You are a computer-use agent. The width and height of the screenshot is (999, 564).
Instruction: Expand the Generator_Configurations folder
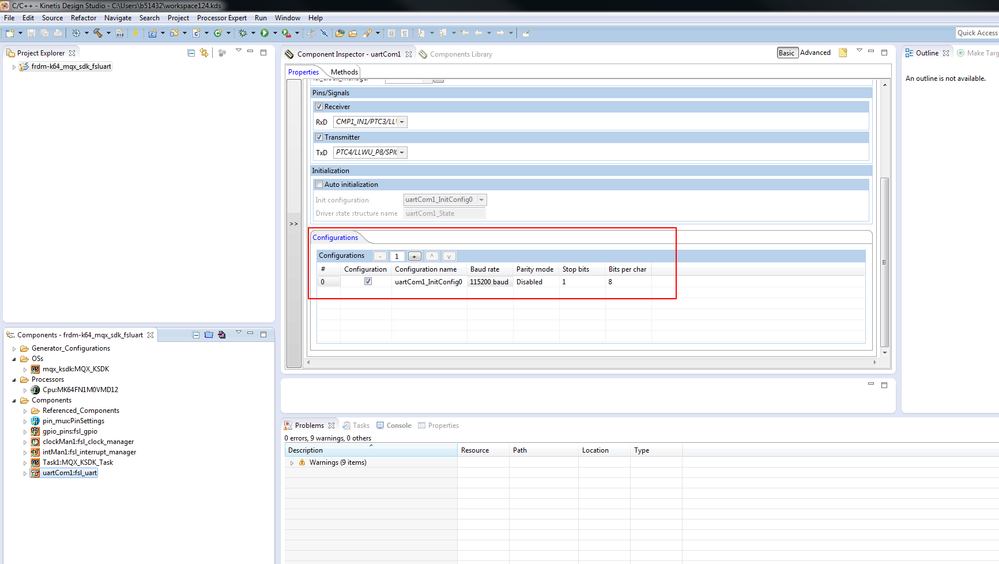click(14, 349)
